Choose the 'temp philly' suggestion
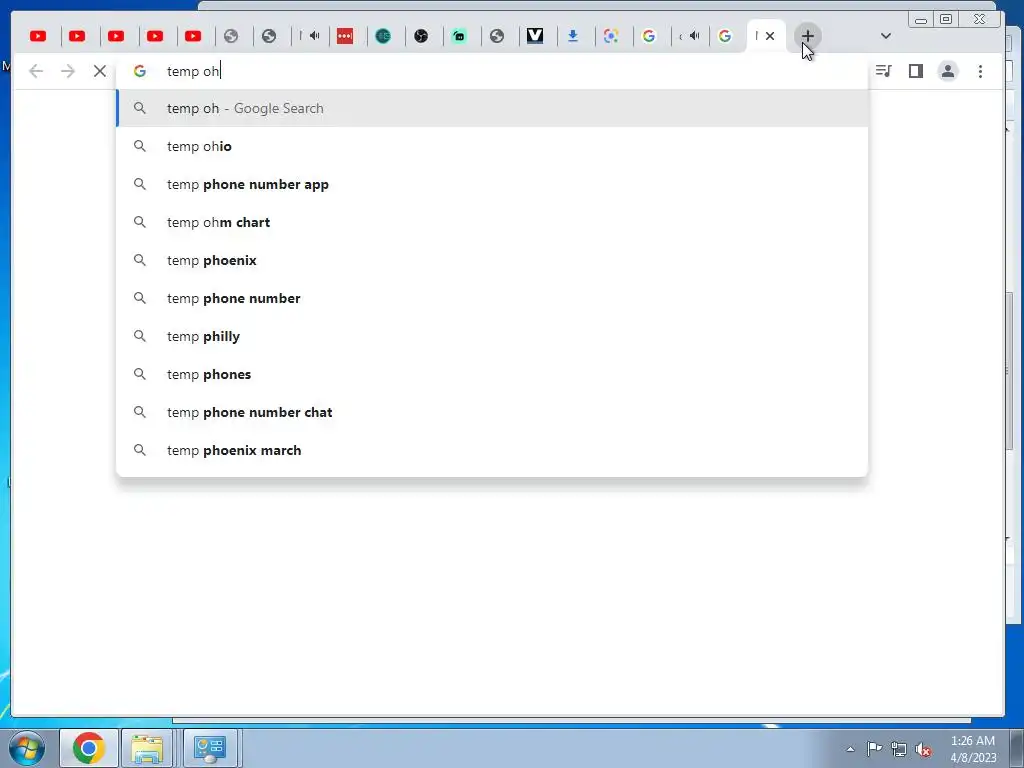Image resolution: width=1024 pixels, height=768 pixels. [492, 336]
